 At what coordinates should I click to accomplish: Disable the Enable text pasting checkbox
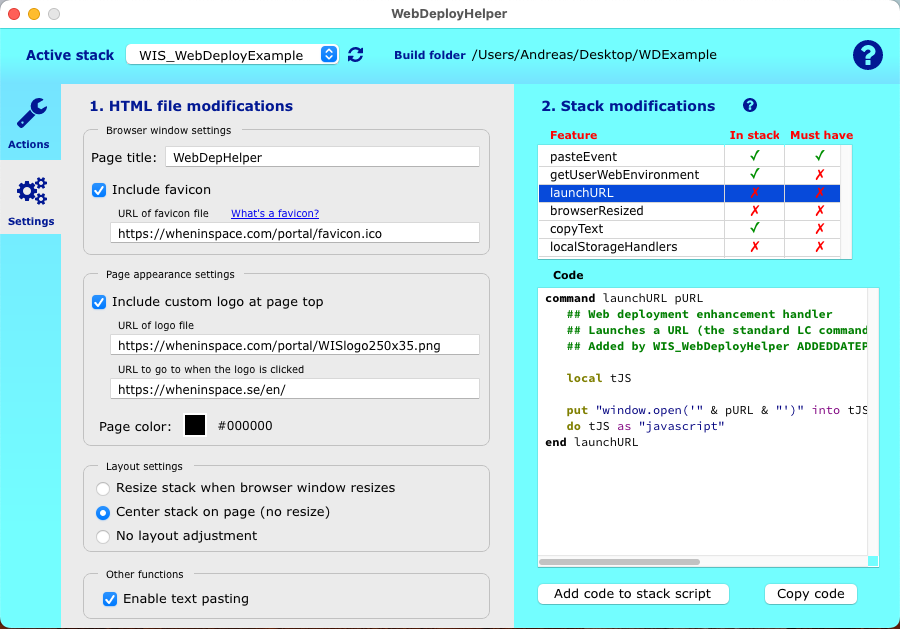coord(110,599)
